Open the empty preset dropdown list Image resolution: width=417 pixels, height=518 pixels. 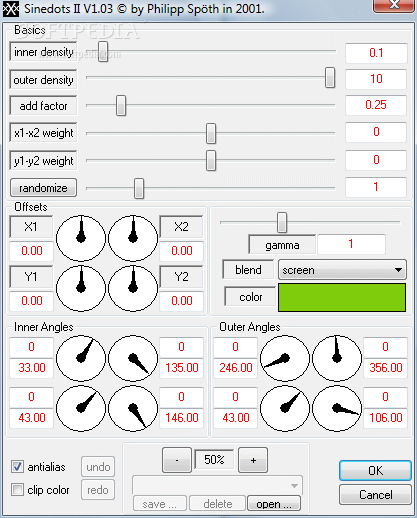217,486
